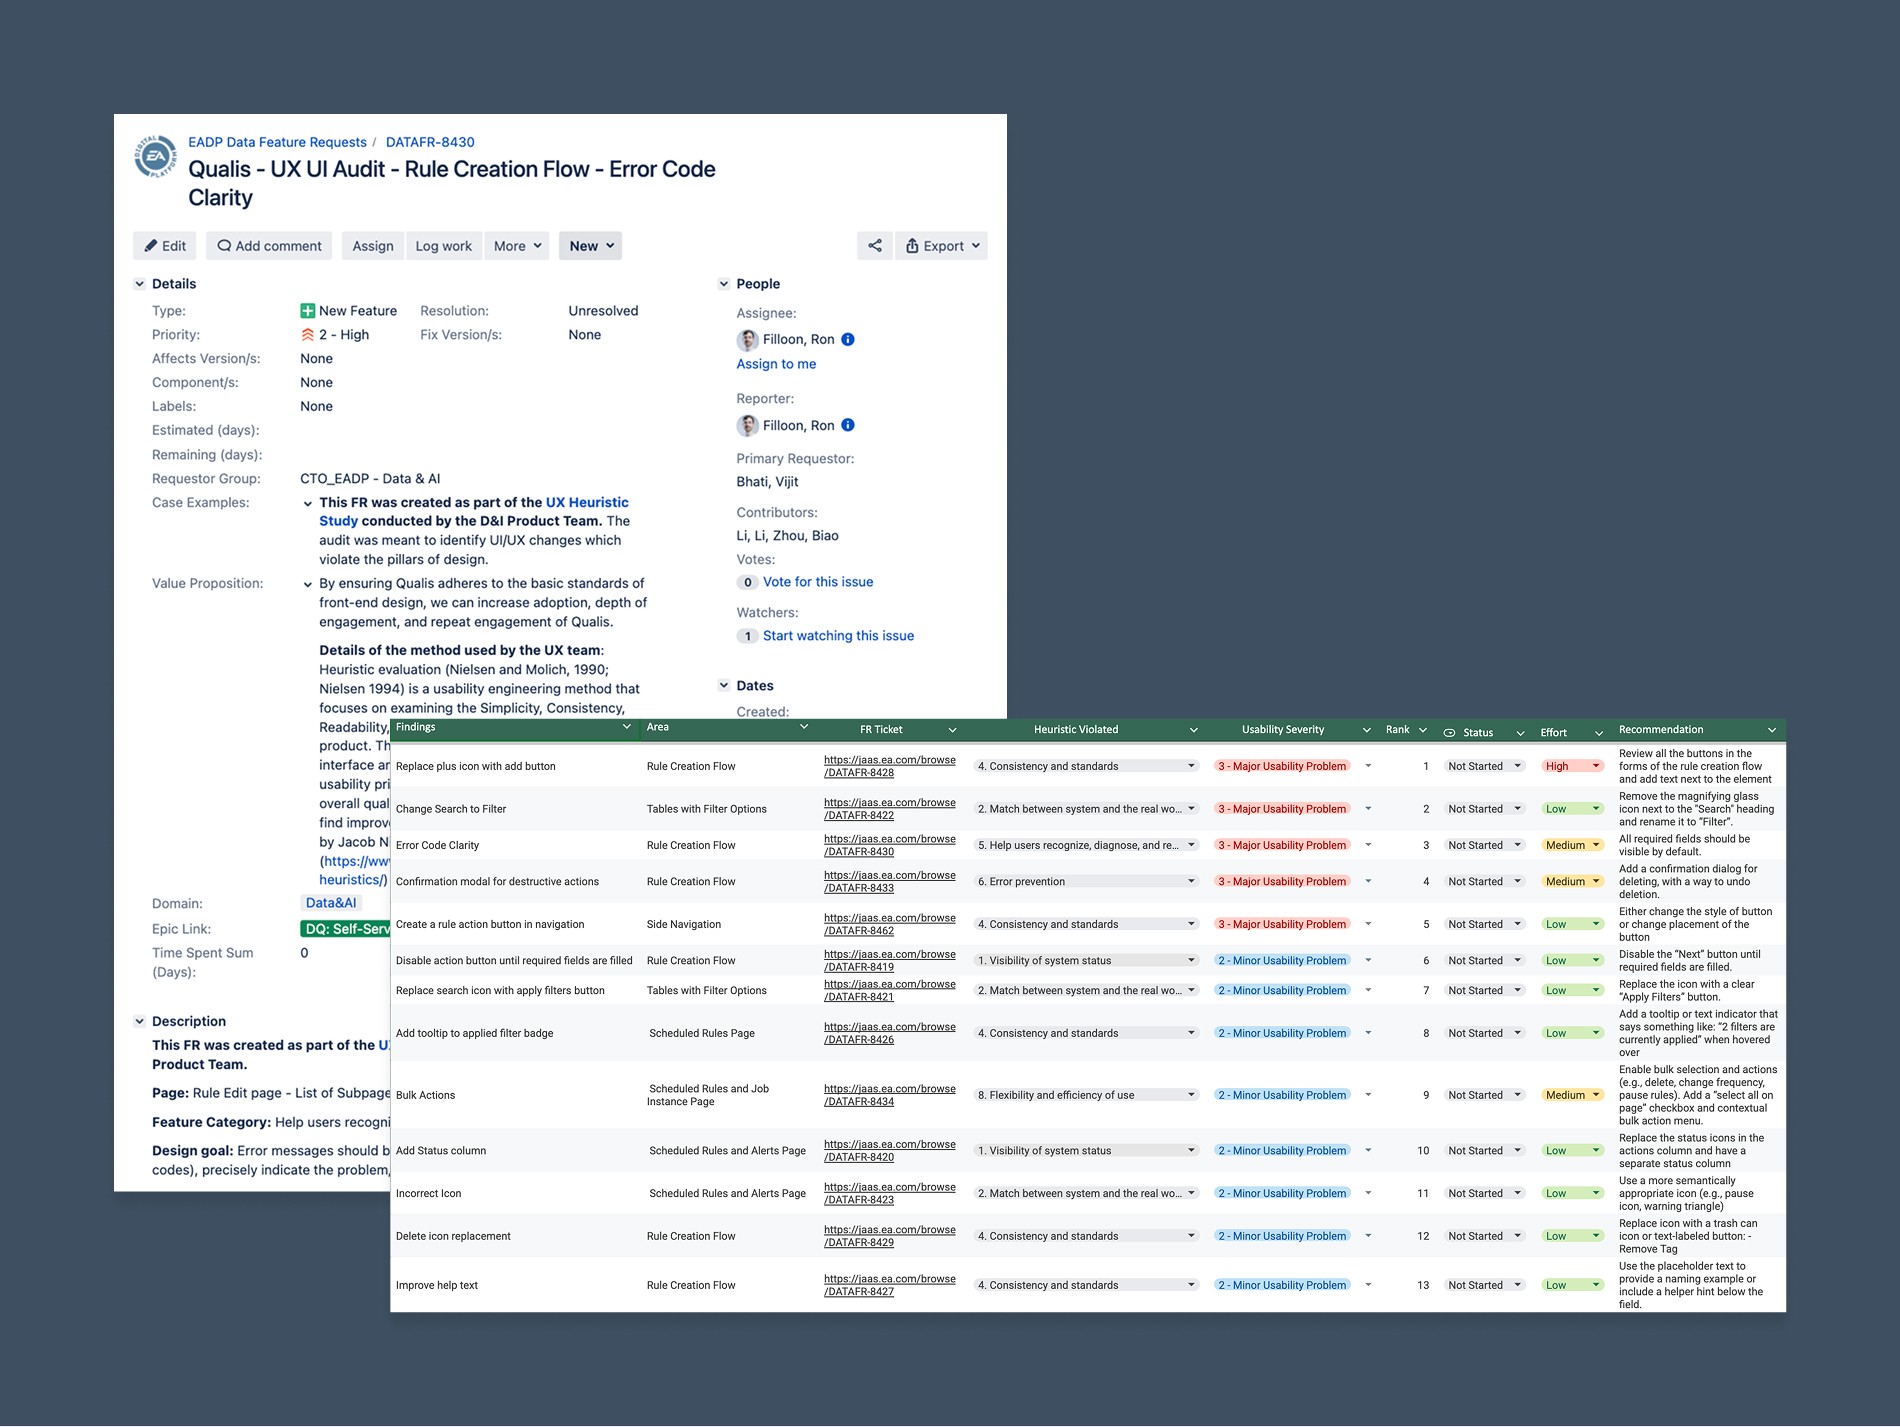The height and width of the screenshot is (1427, 1900).
Task: Open the DATAFR-8430 breadcrumb link
Action: click(430, 142)
